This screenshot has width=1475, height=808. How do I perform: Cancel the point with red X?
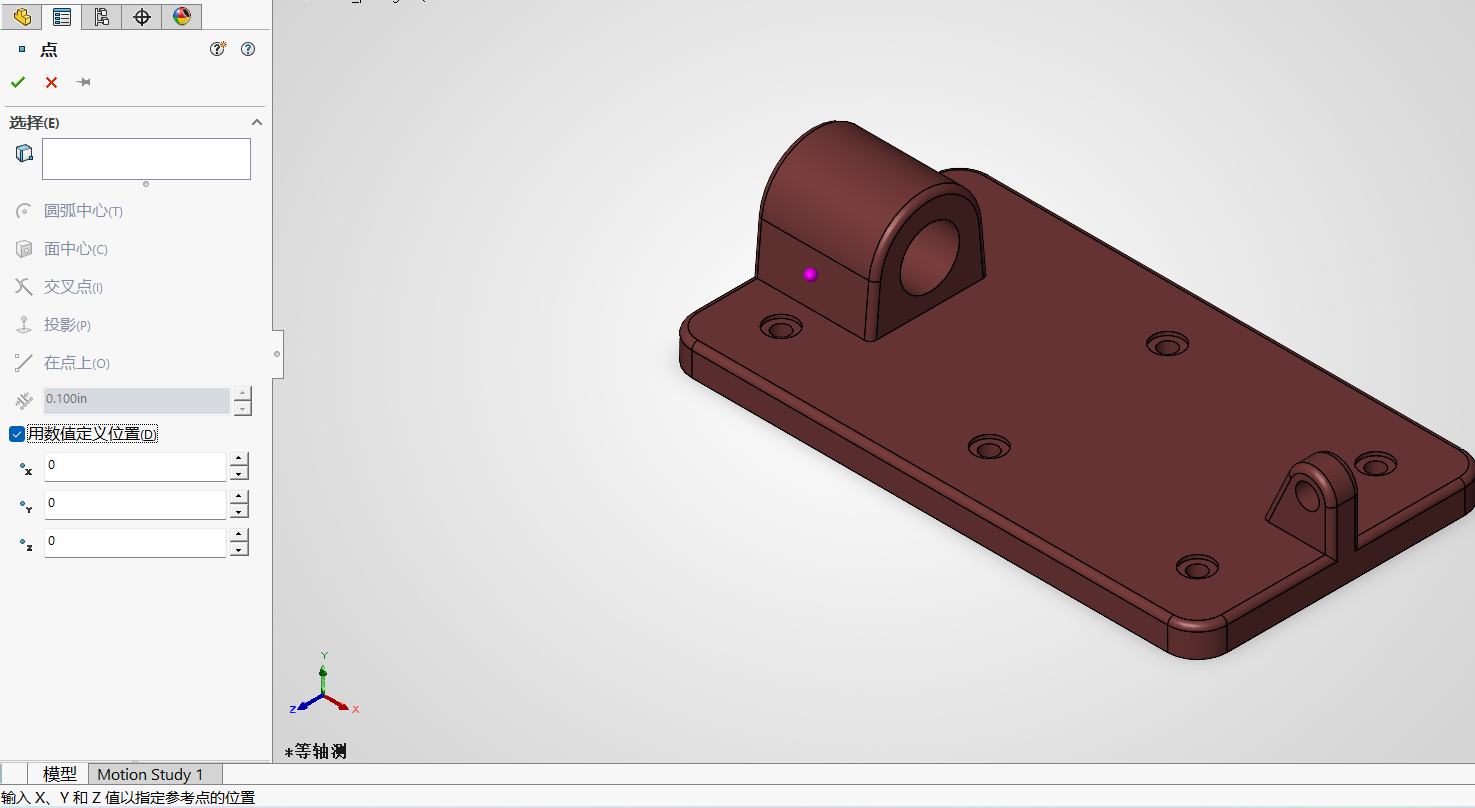(51, 82)
